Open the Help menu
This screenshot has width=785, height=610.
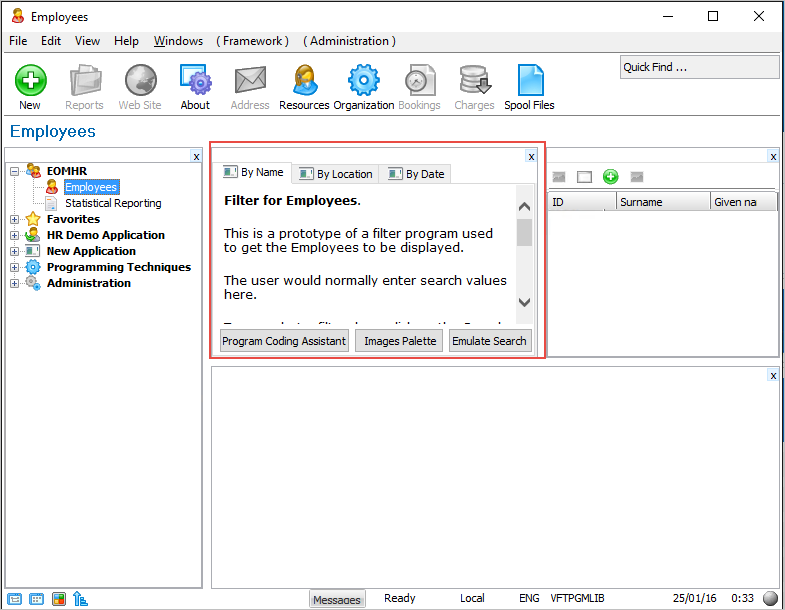(x=126, y=41)
